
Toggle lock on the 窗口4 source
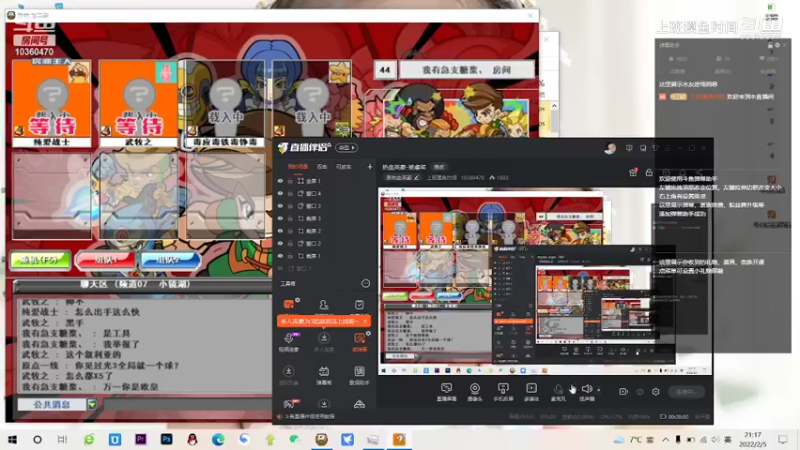click(x=290, y=193)
